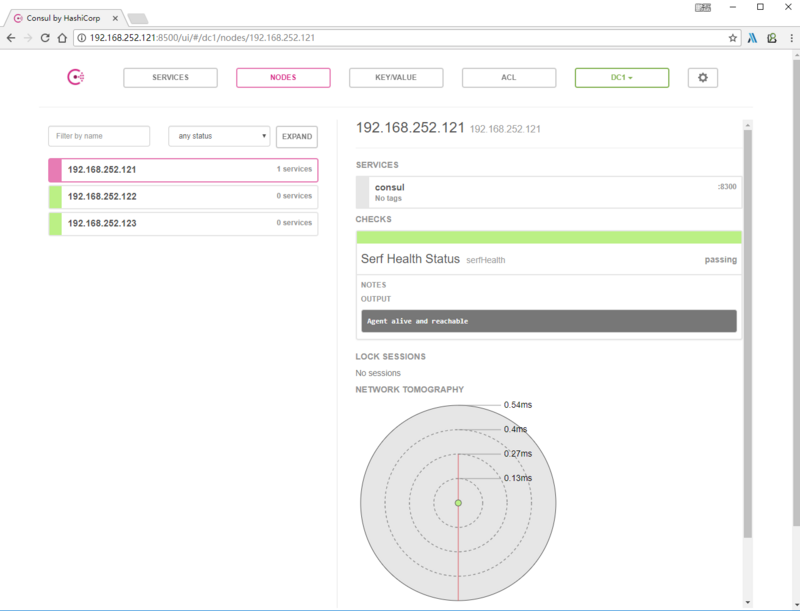Viewport: 800px width, 611px height.
Task: Open the Key/Value tab
Action: click(395, 78)
